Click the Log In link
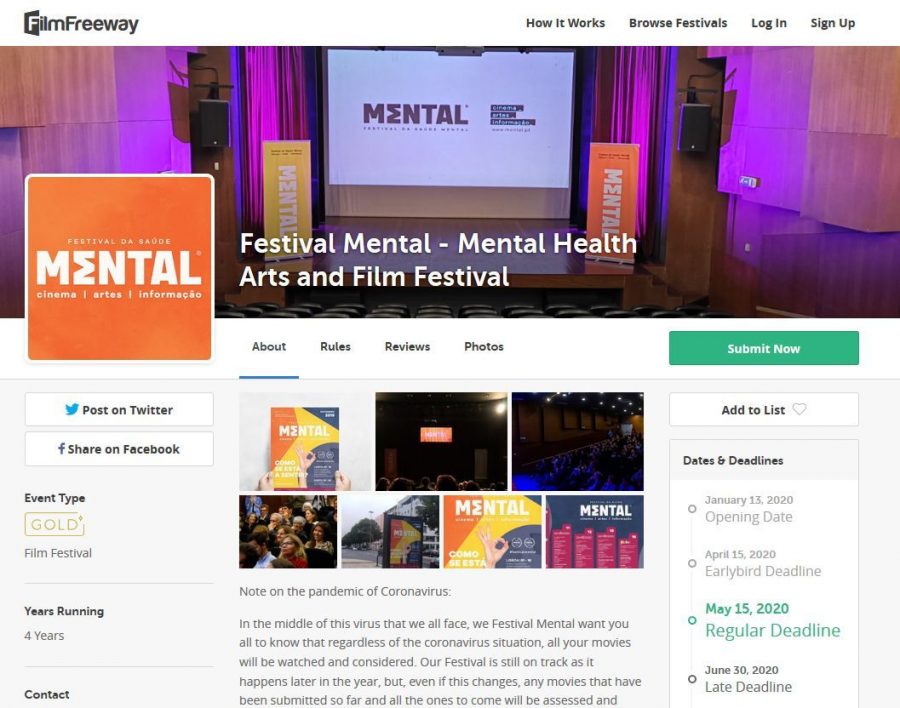The height and width of the screenshot is (708, 900). coord(769,23)
